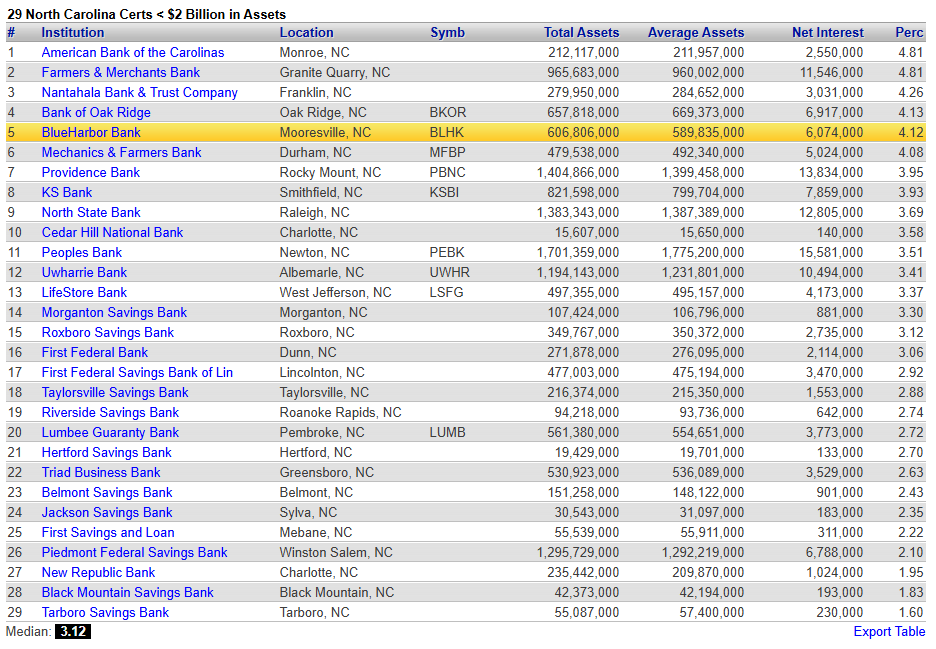Open the Uwharrie Bank link
The height and width of the screenshot is (649, 936).
point(84,272)
